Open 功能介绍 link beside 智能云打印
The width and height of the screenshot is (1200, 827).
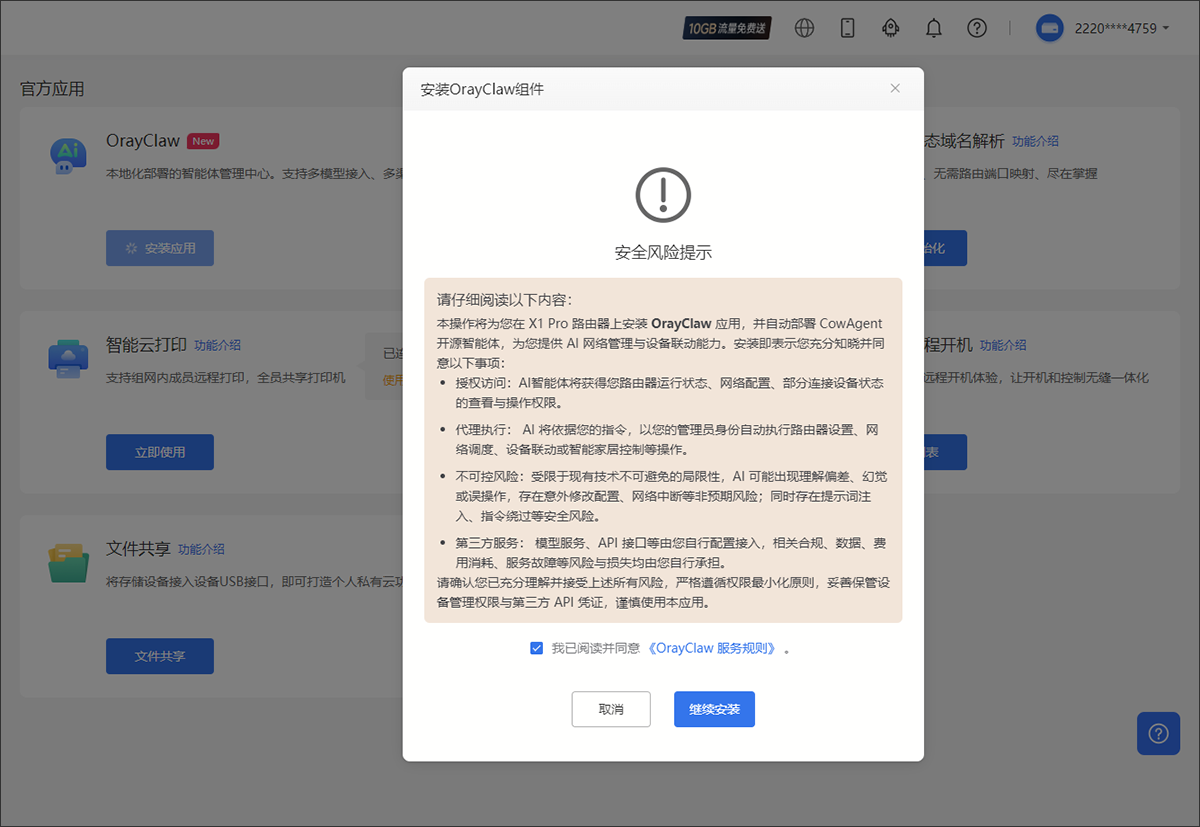[x=217, y=345]
